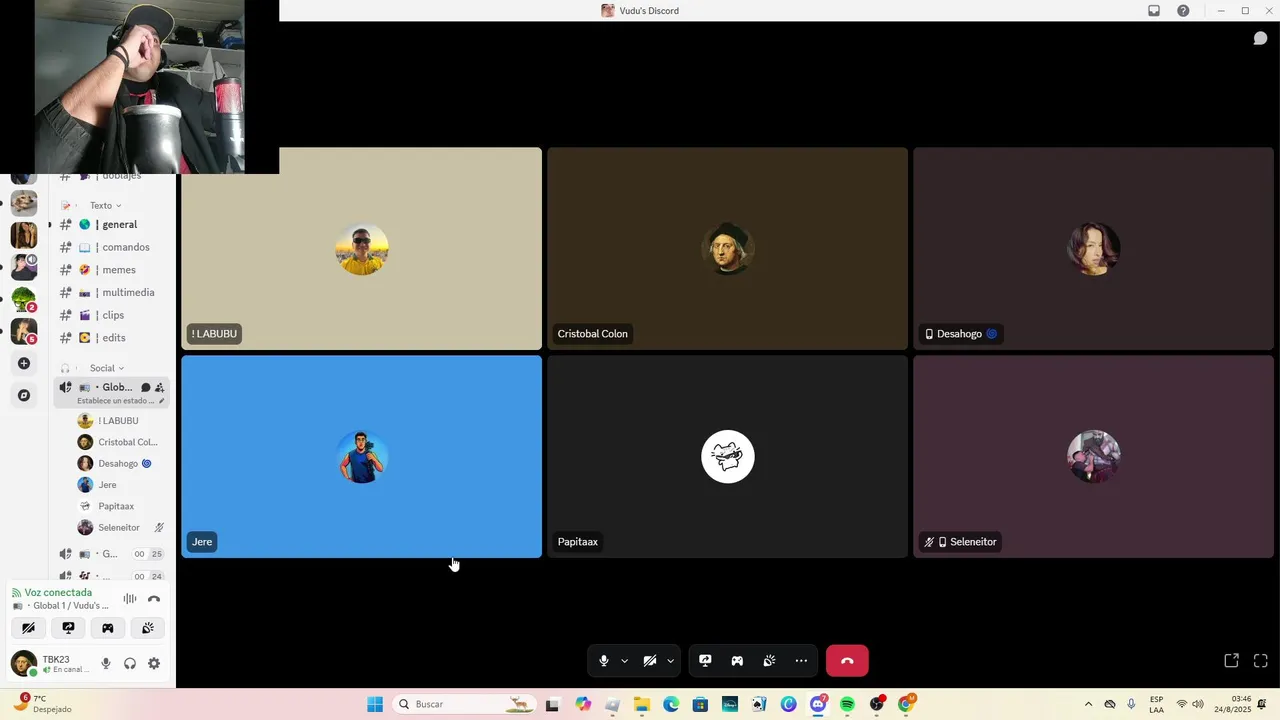Open the inbox icon in title bar
The height and width of the screenshot is (720, 1280).
[1154, 11]
